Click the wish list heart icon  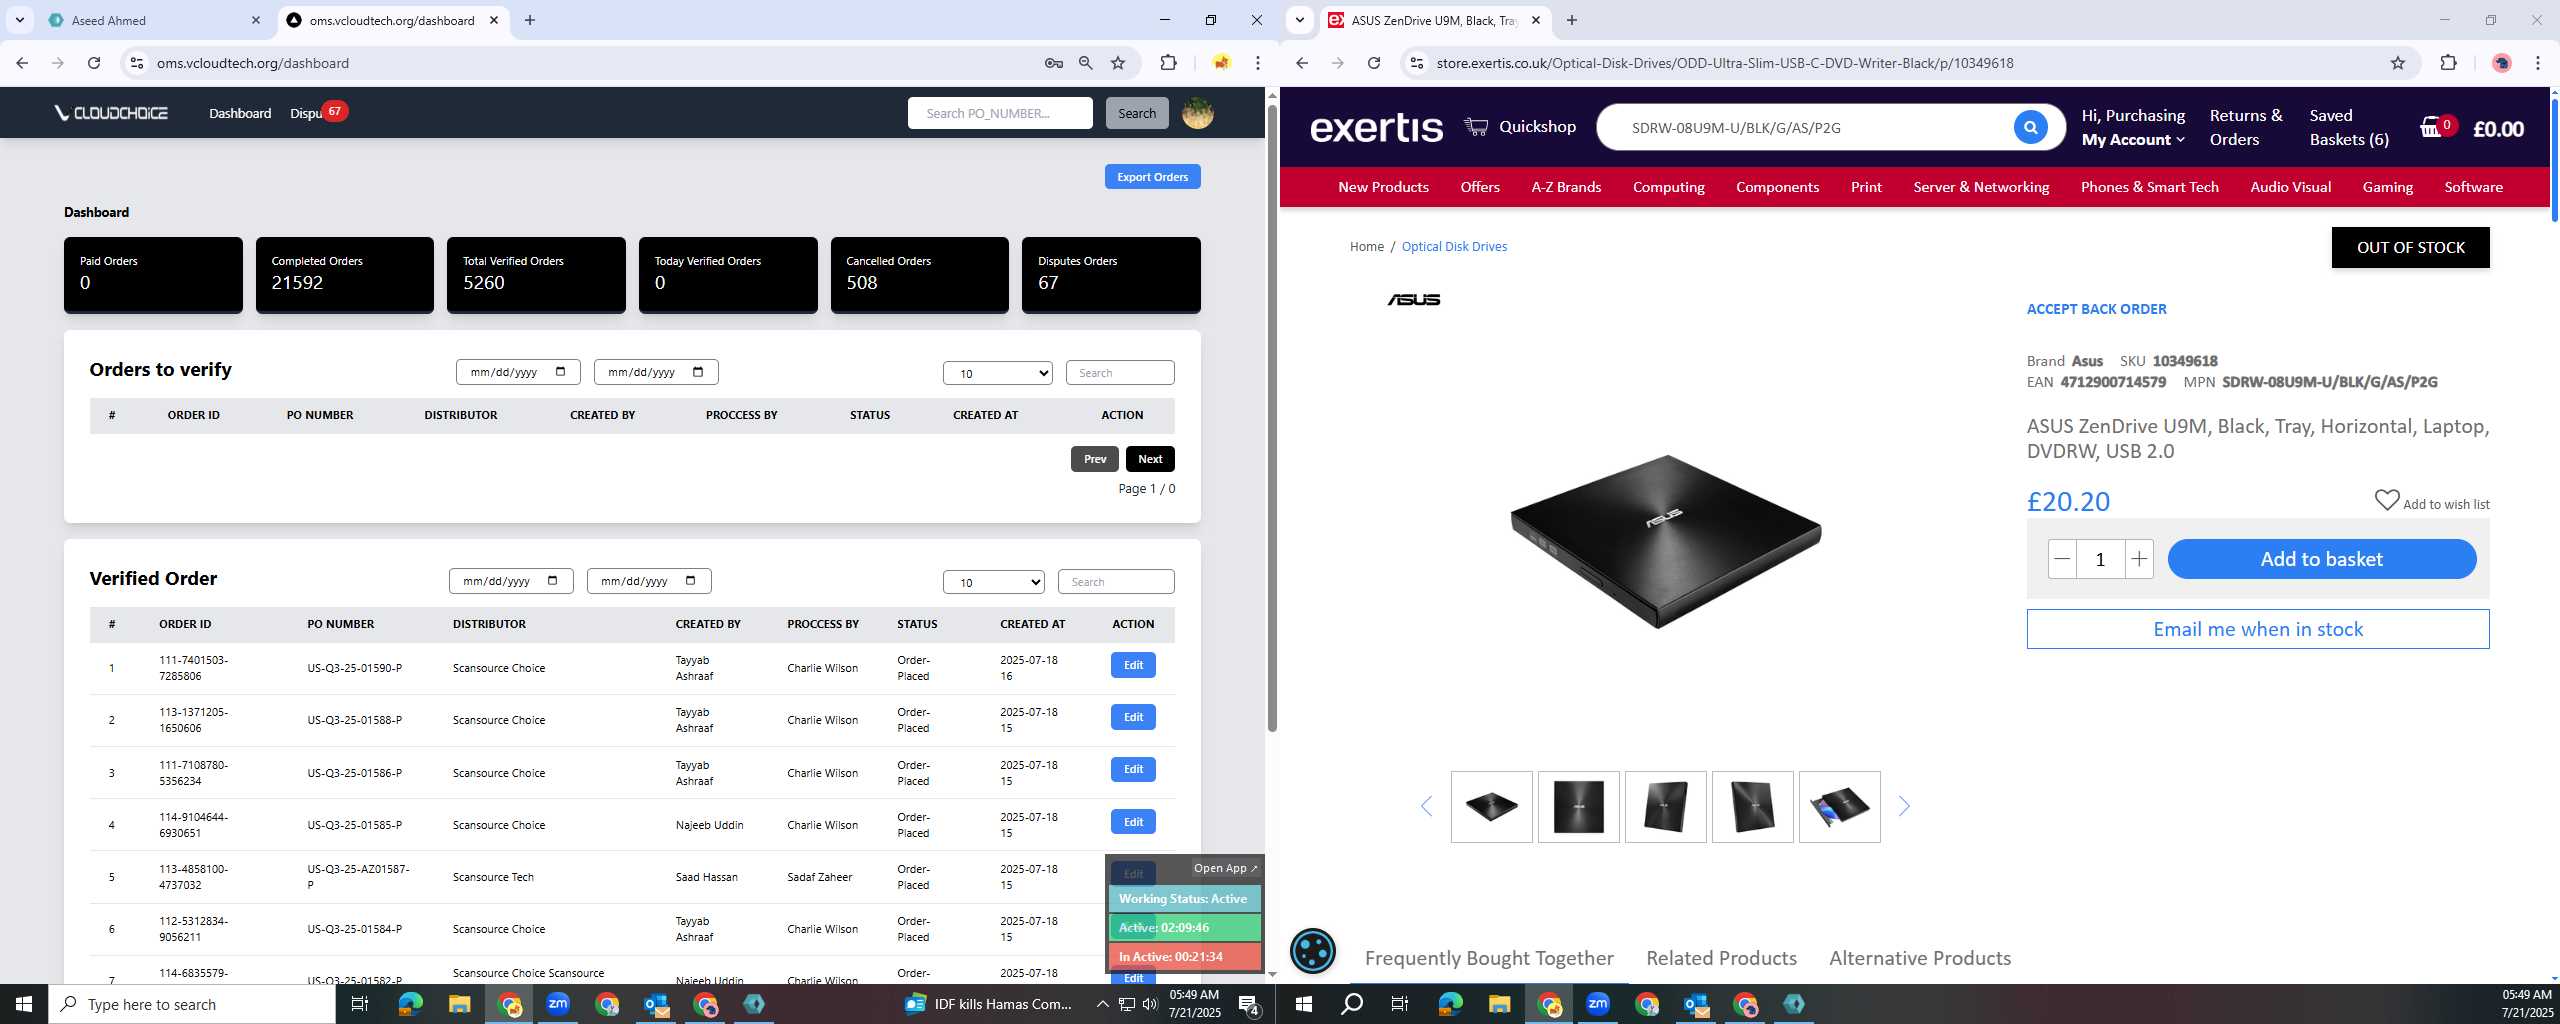pos(2387,500)
